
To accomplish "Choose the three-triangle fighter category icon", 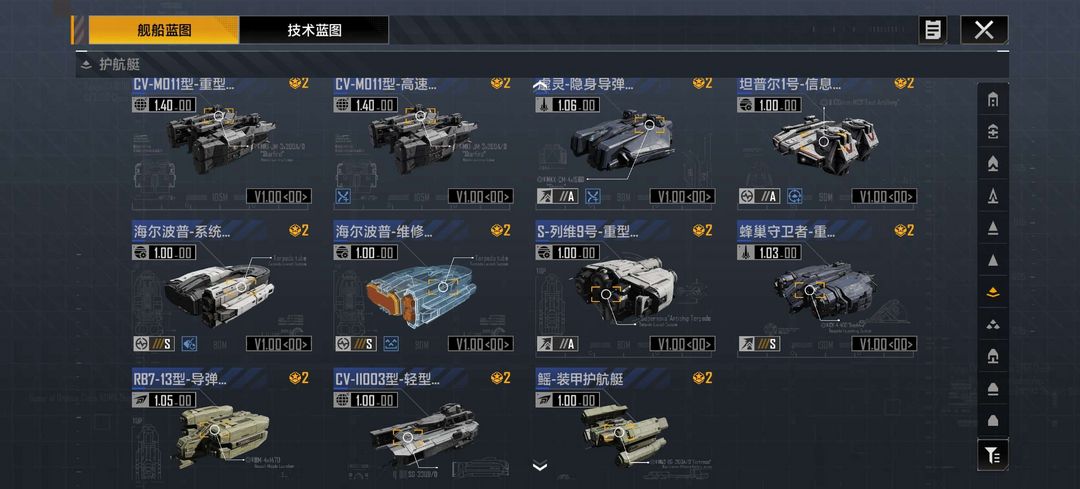I will 993,324.
